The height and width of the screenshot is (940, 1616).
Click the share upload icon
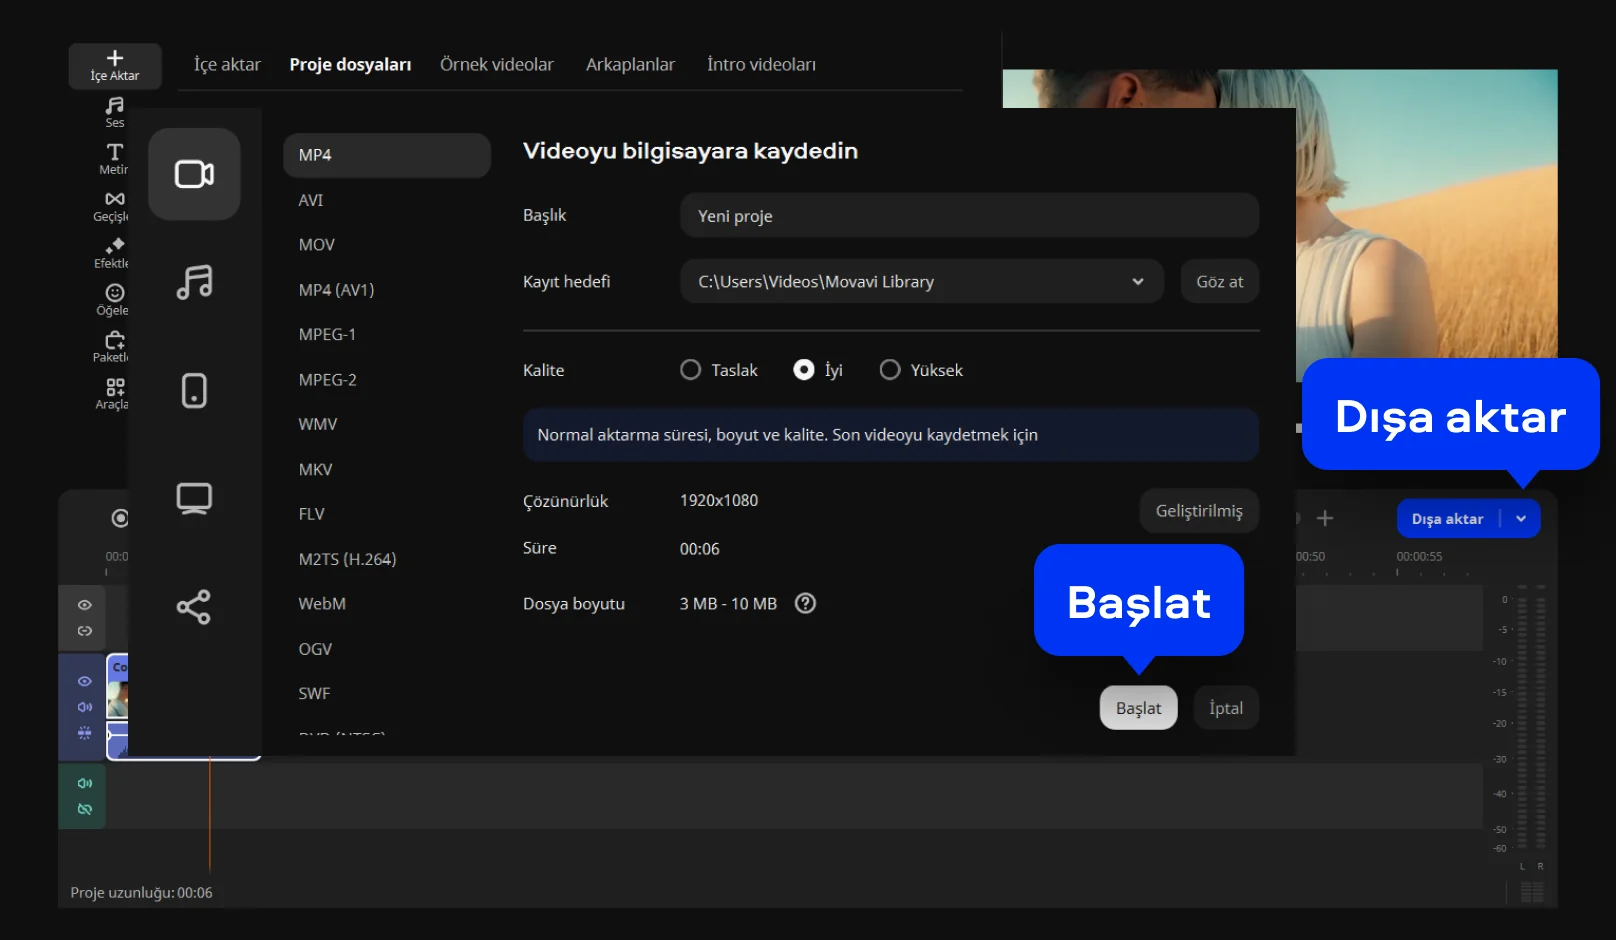coord(194,606)
